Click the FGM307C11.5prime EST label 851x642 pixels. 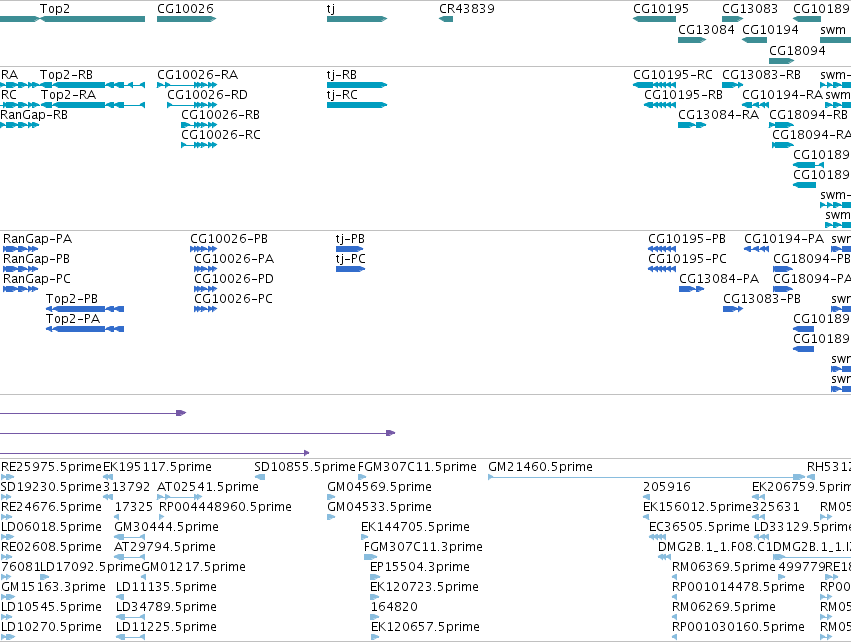[x=417, y=467]
